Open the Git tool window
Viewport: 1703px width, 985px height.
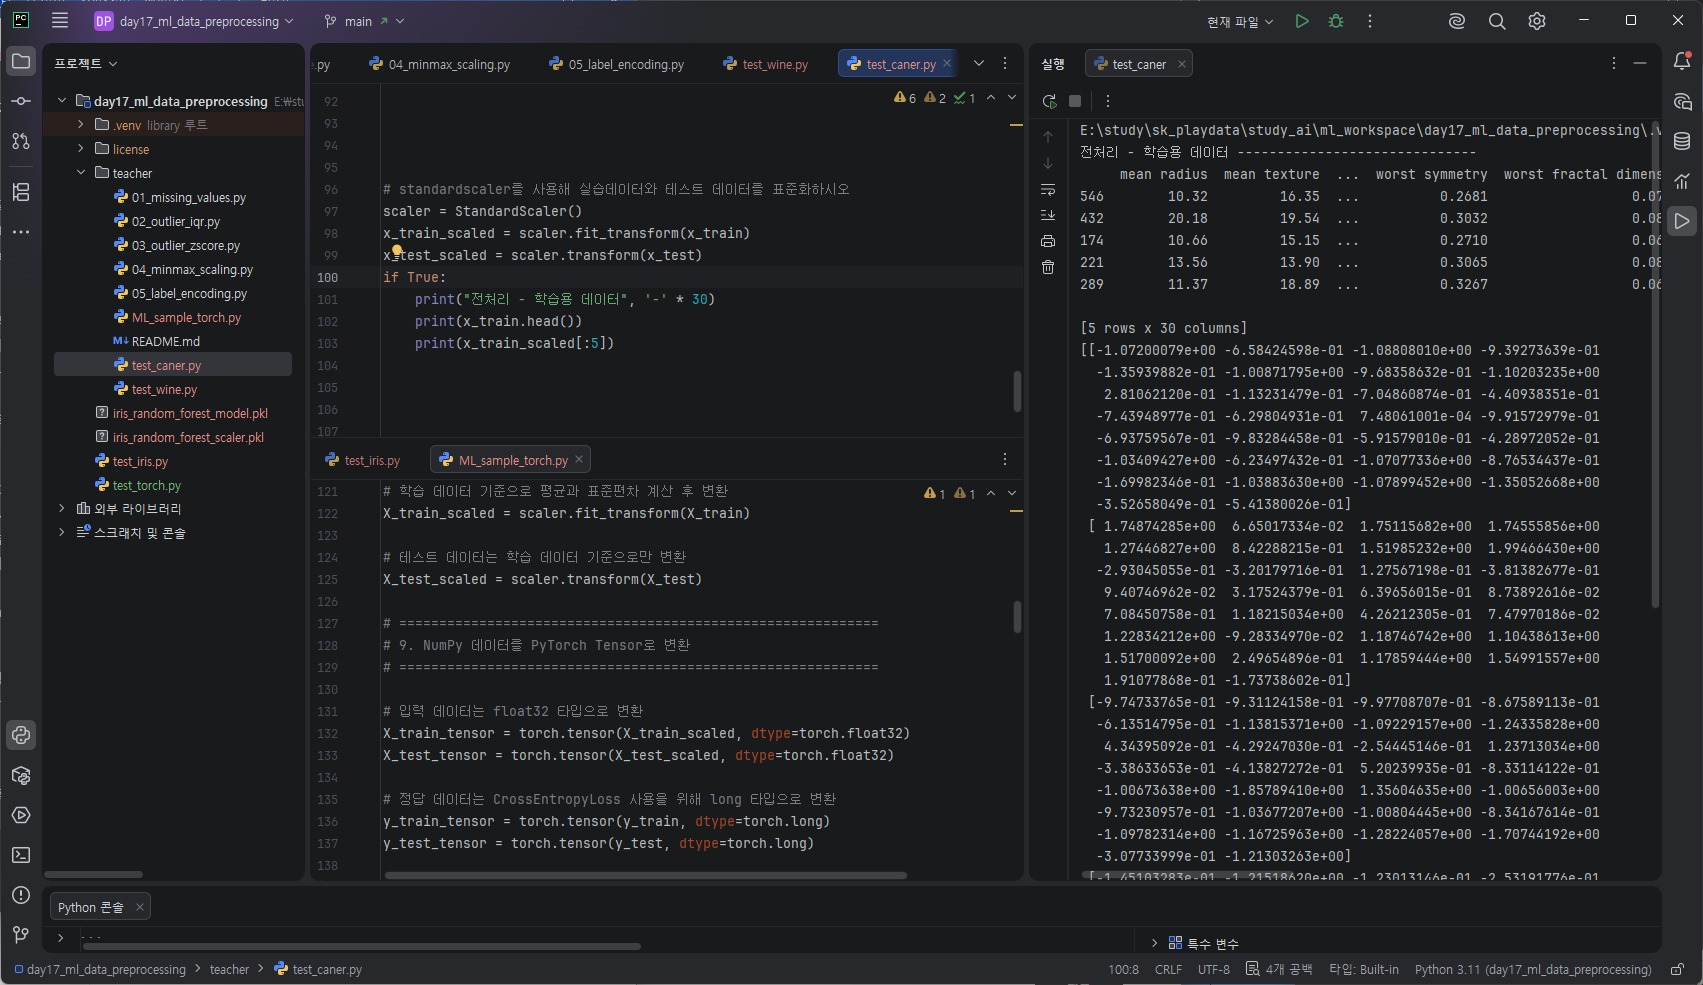click(21, 935)
